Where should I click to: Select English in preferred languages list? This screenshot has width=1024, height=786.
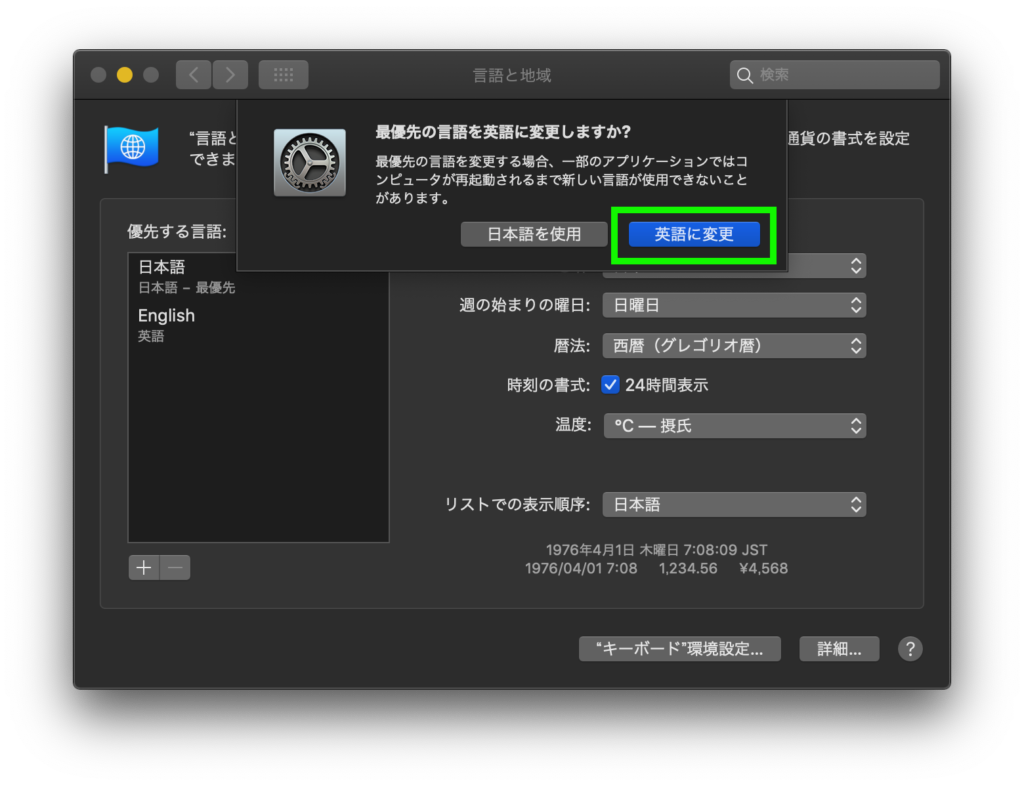[258, 324]
